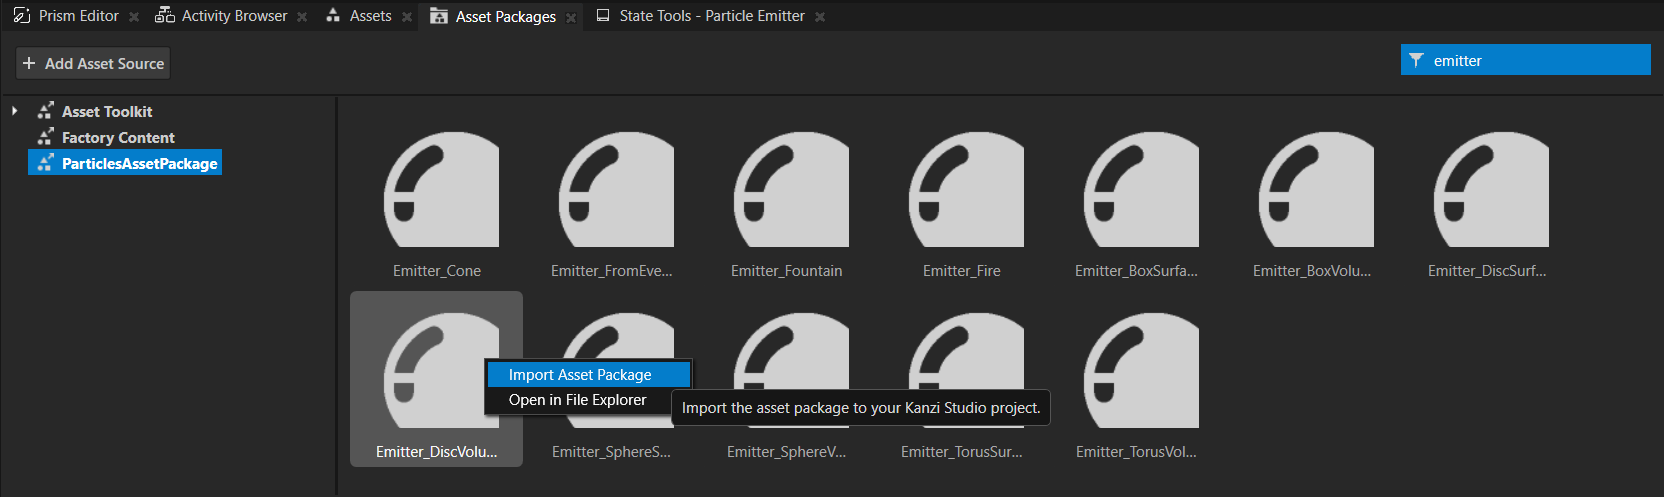This screenshot has width=1664, height=497.
Task: Switch to the Assets tab
Action: click(370, 16)
